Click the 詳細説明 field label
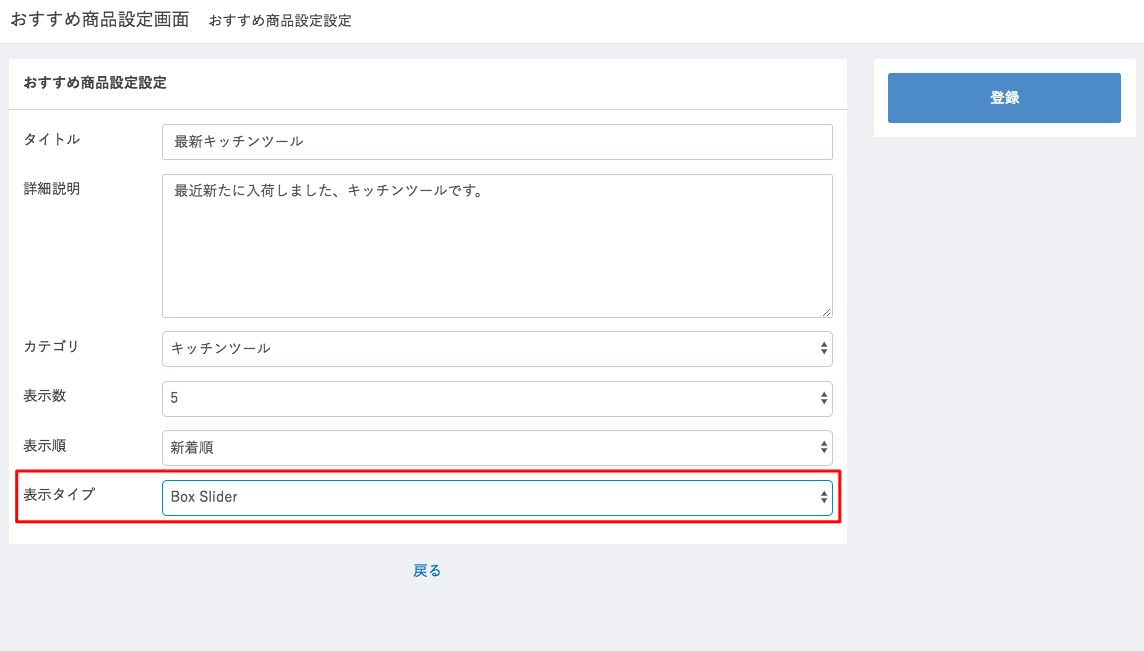The height and width of the screenshot is (651, 1144). [x=52, y=189]
